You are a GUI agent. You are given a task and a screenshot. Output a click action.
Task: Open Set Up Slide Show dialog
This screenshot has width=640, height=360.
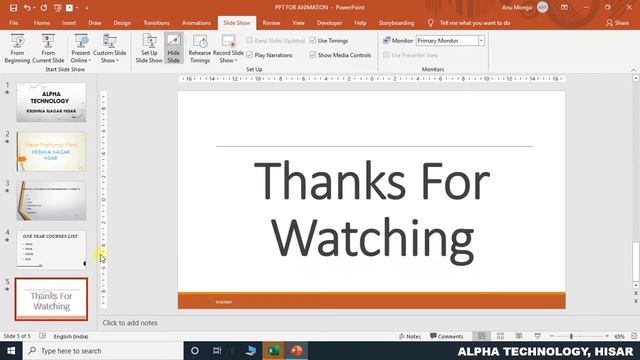(x=149, y=48)
